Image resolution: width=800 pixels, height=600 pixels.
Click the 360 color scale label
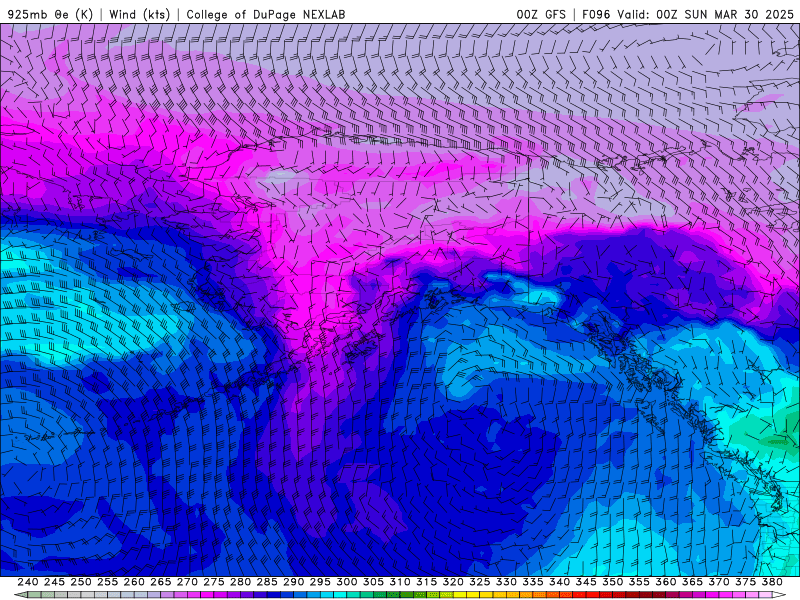point(665,582)
